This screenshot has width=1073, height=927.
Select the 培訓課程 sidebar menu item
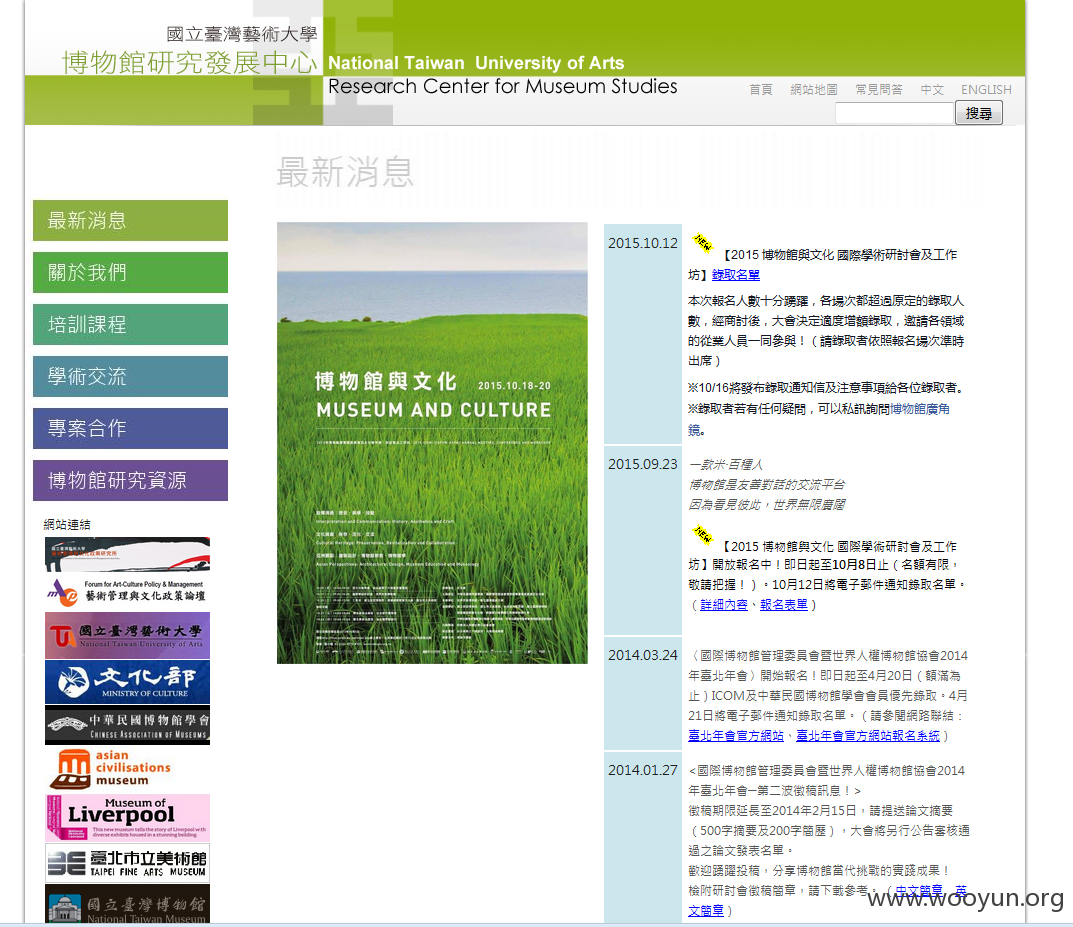(x=130, y=324)
